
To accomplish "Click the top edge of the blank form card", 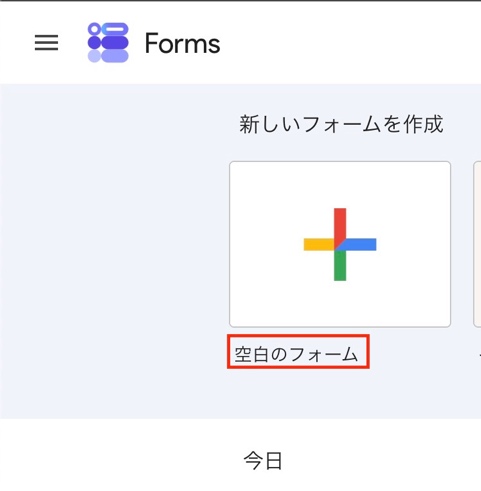I will 340,162.
